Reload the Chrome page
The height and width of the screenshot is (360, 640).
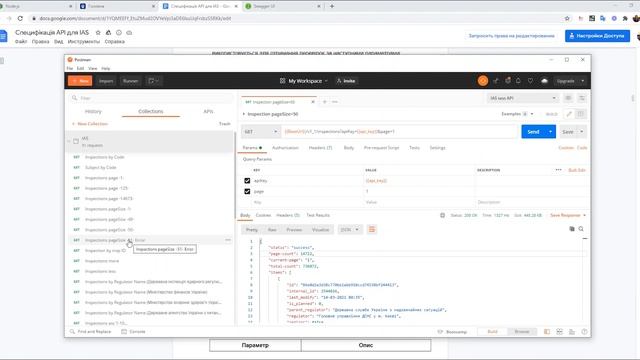pyautogui.click(x=20, y=18)
